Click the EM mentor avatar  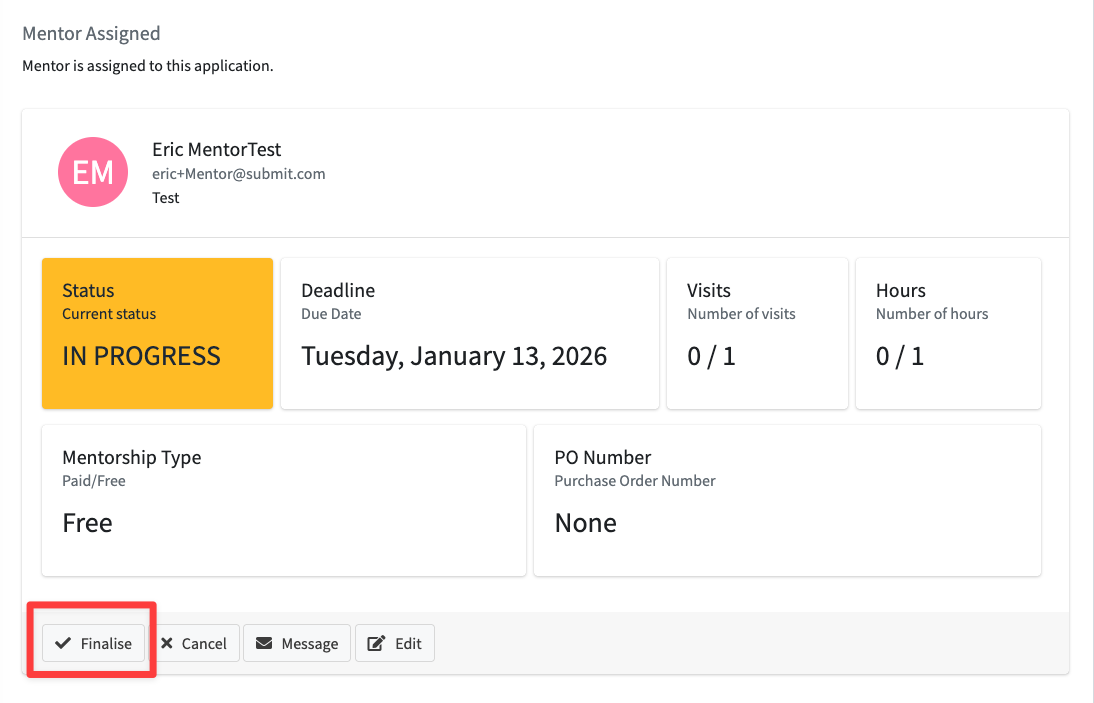[93, 173]
